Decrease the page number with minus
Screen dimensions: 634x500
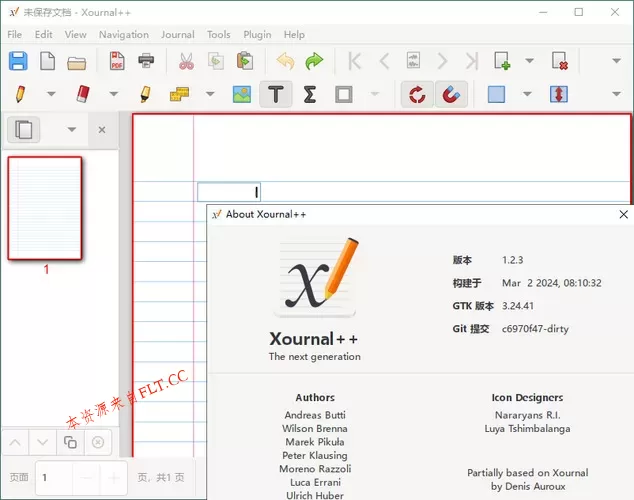click(x=86, y=478)
